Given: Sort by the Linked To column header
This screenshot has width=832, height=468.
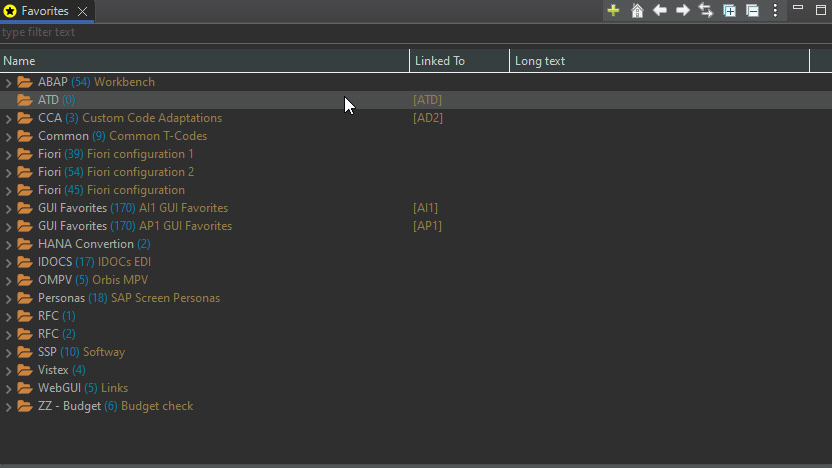Looking at the screenshot, I should tap(460, 61).
